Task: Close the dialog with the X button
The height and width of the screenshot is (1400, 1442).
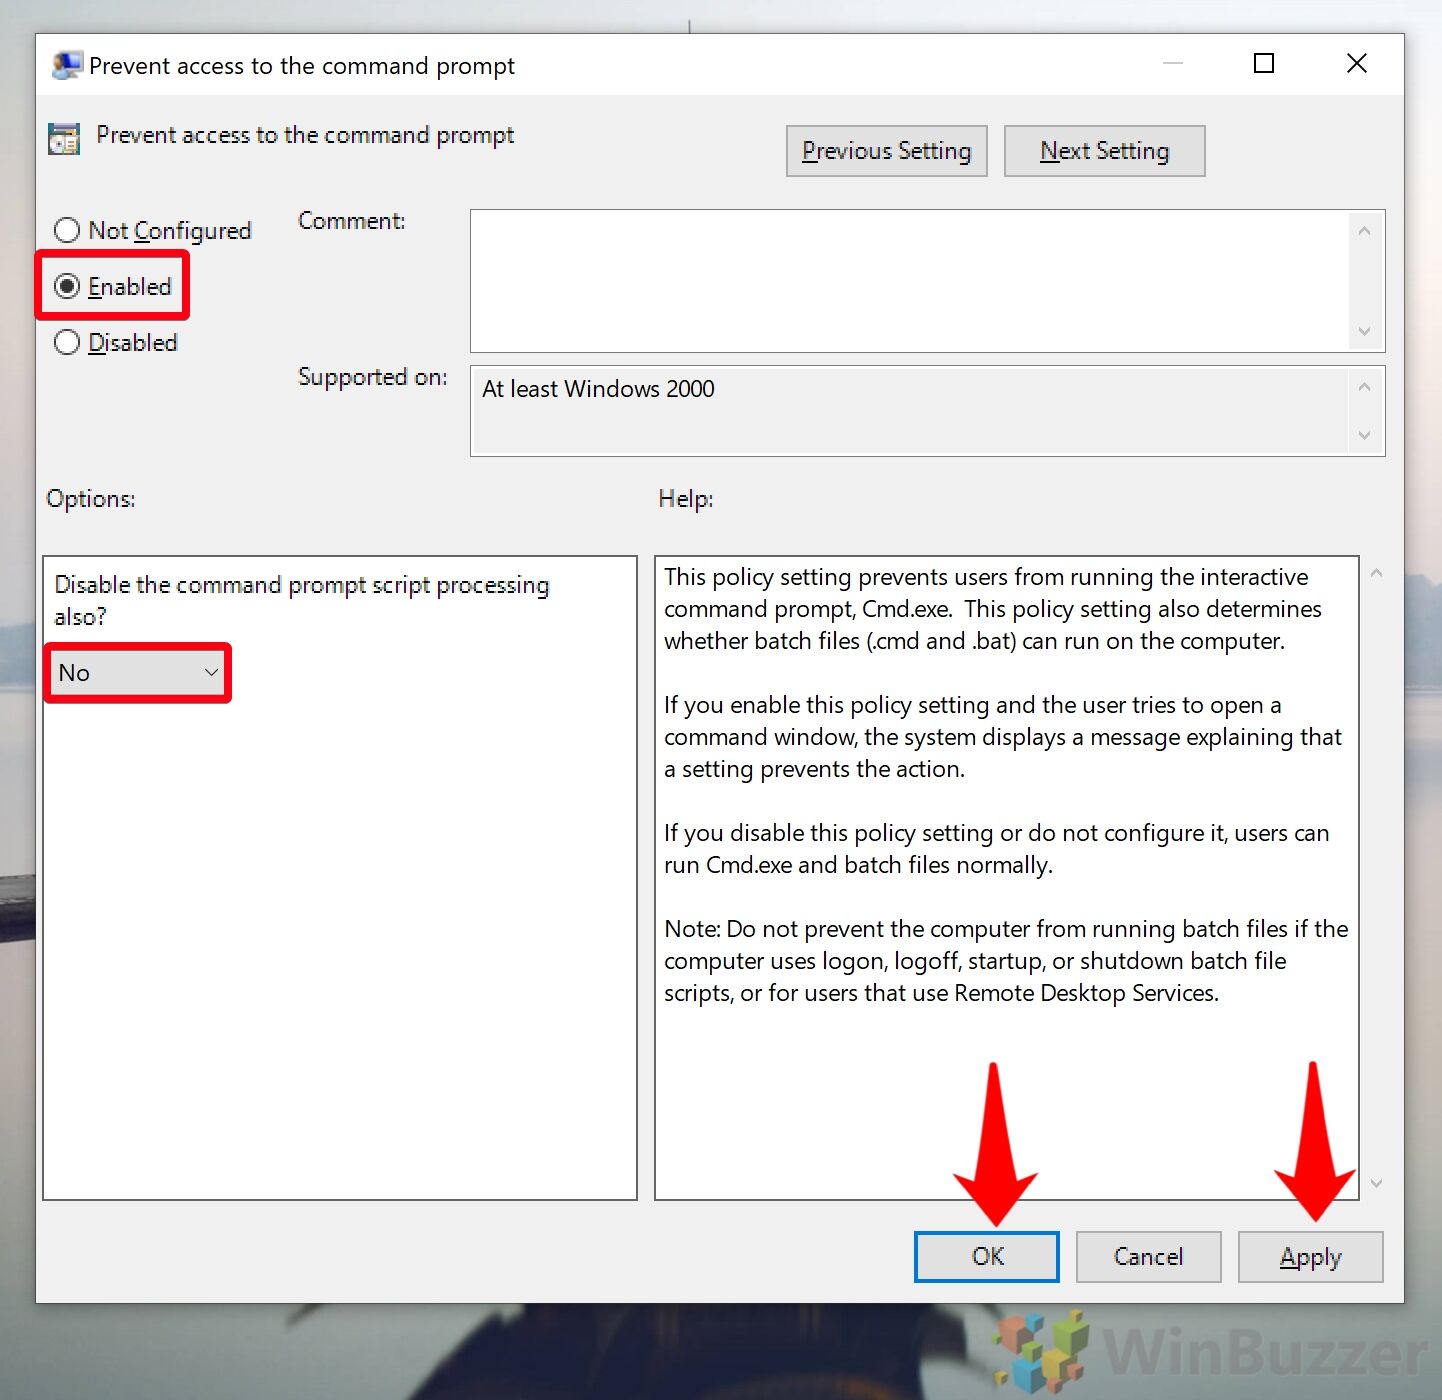Action: [1357, 64]
